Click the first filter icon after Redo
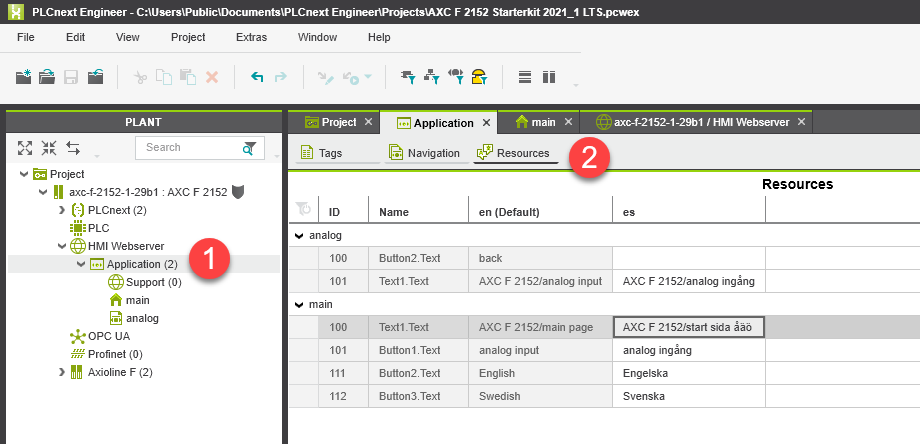 point(408,77)
